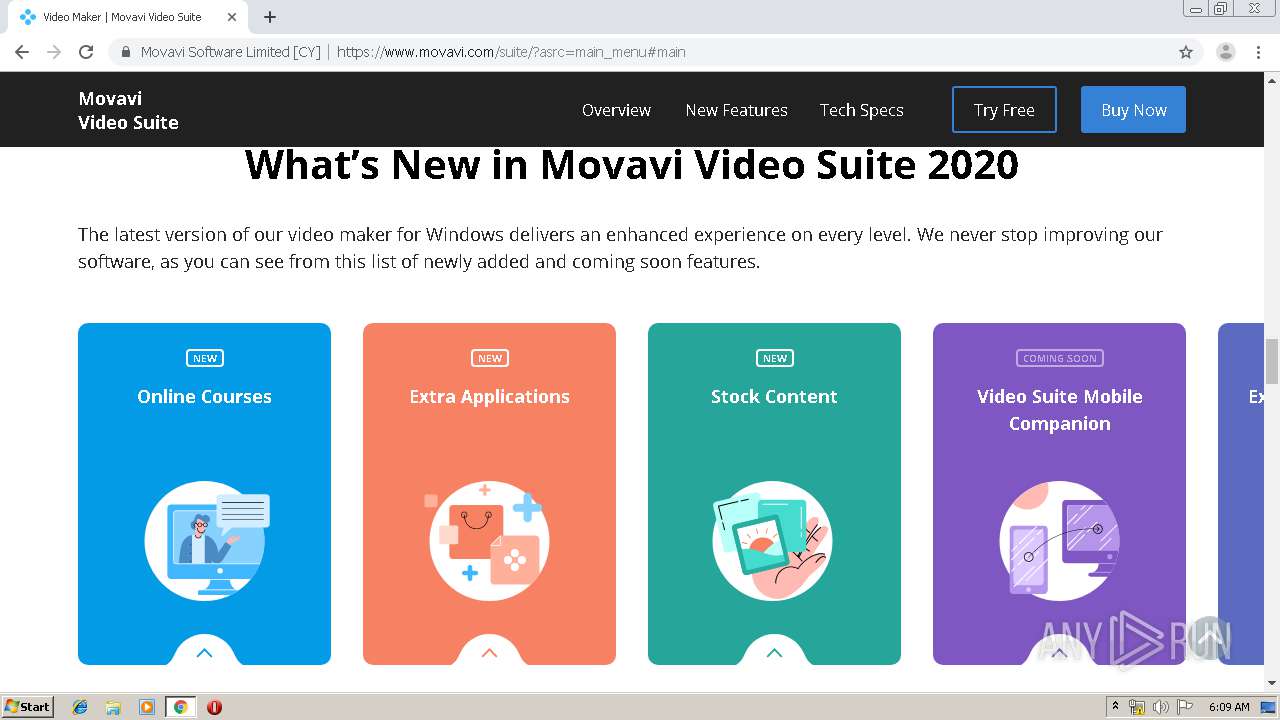This screenshot has height=720, width=1280.
Task: Click the NEW badge on Online Courses
Action: 204,358
